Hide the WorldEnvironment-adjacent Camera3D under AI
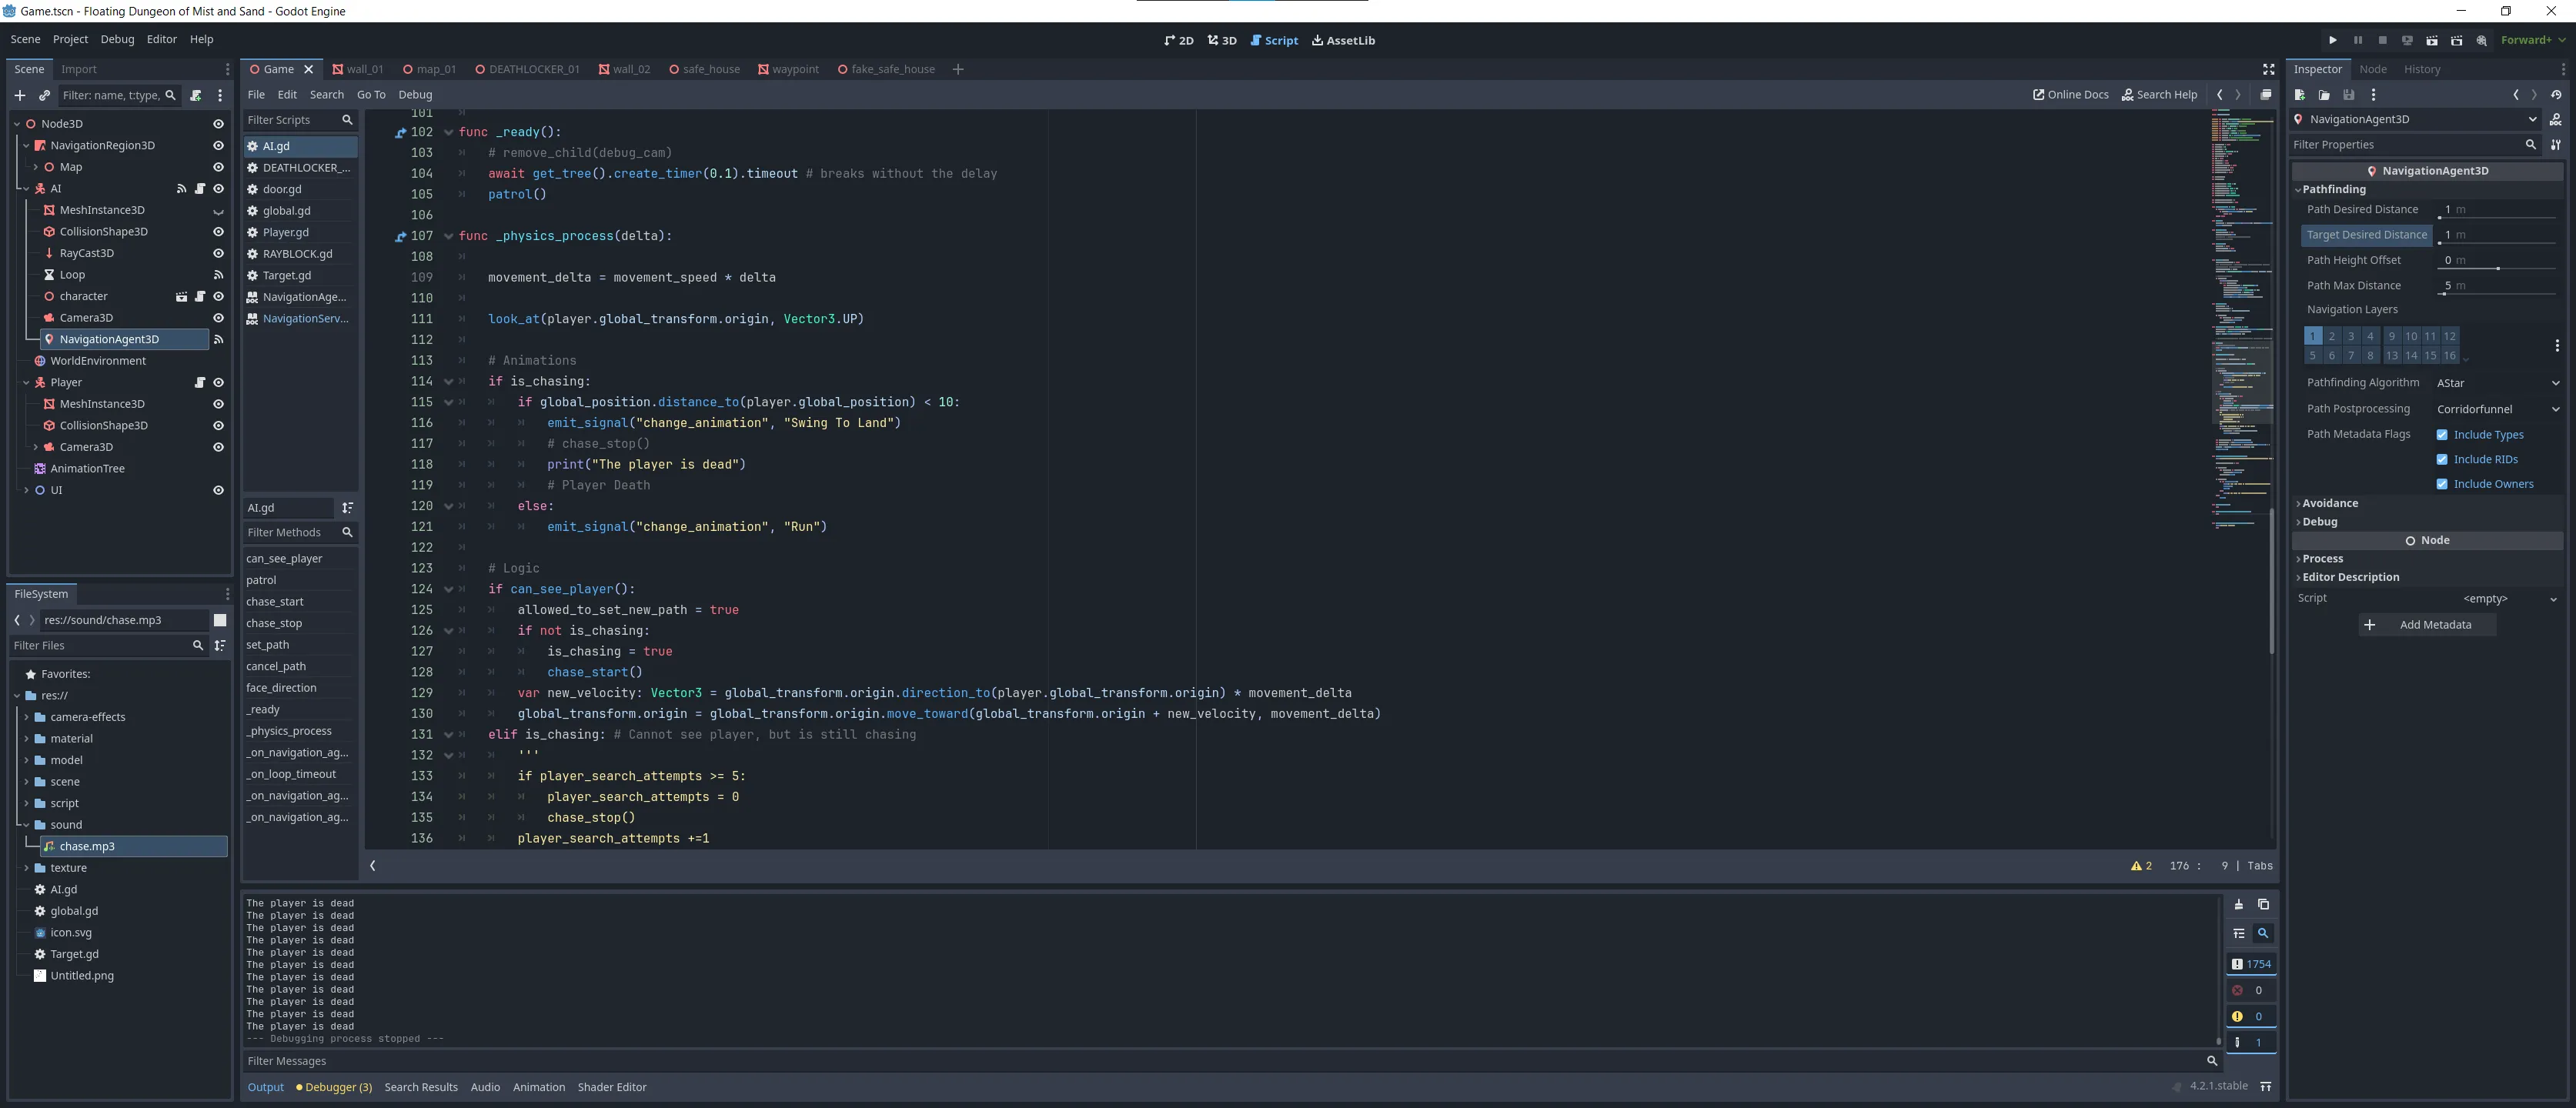 click(218, 318)
